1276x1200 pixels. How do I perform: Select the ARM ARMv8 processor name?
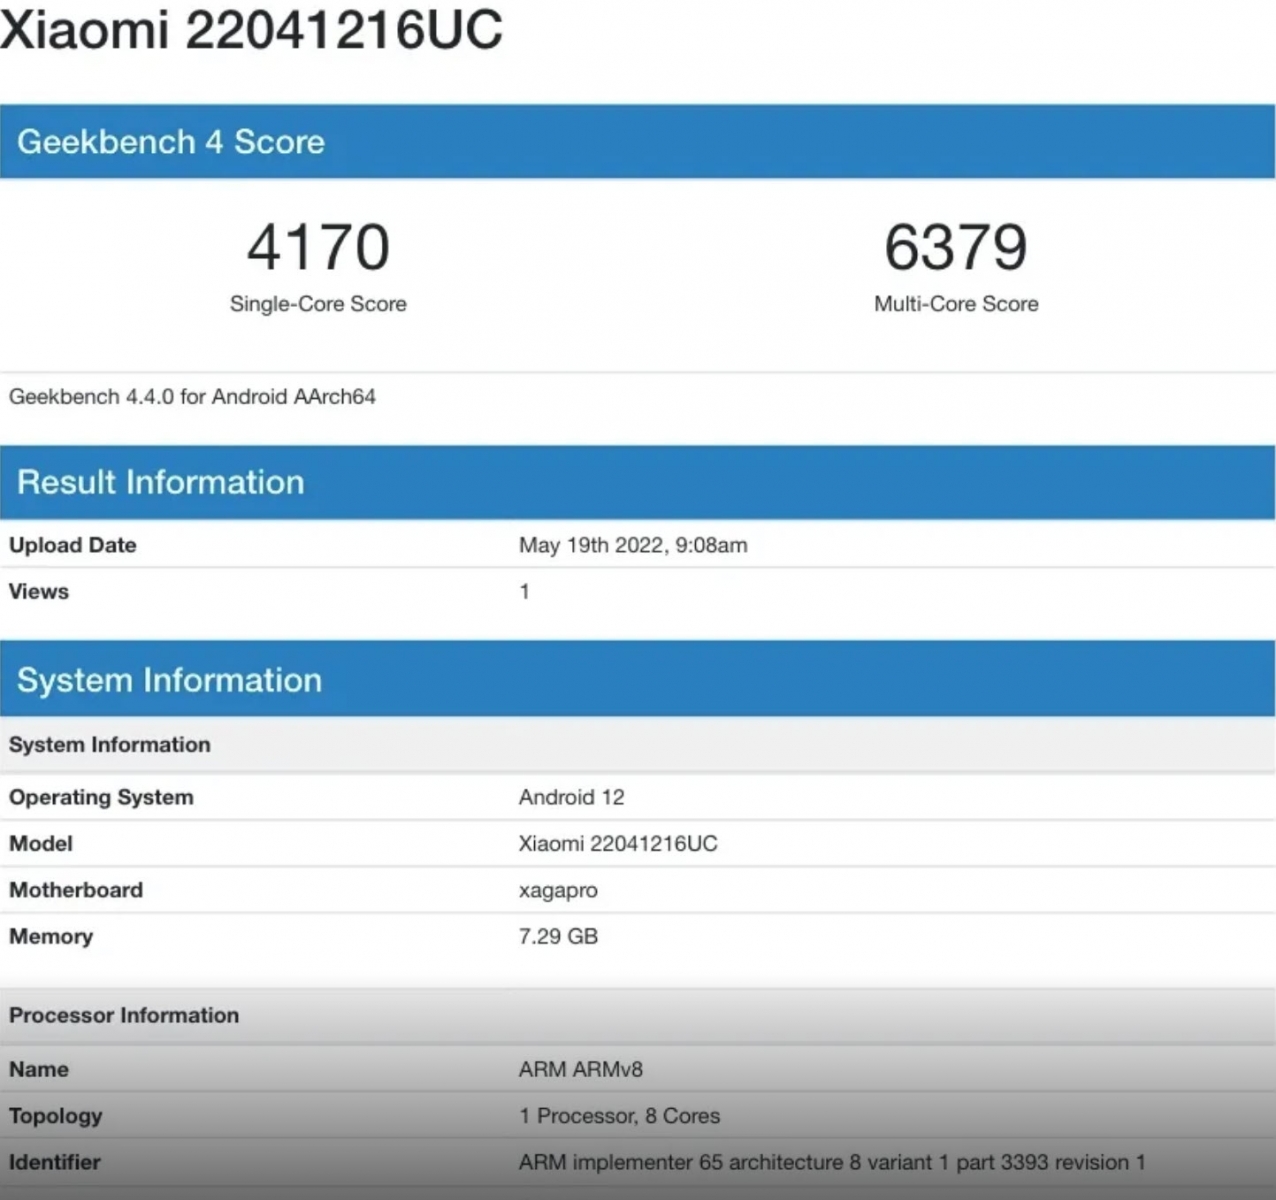(x=580, y=1069)
